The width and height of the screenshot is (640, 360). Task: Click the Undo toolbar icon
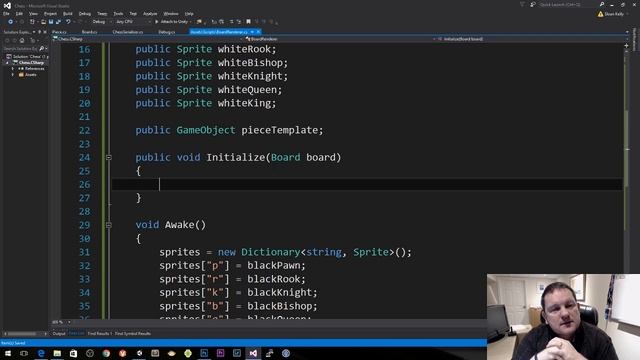point(68,22)
